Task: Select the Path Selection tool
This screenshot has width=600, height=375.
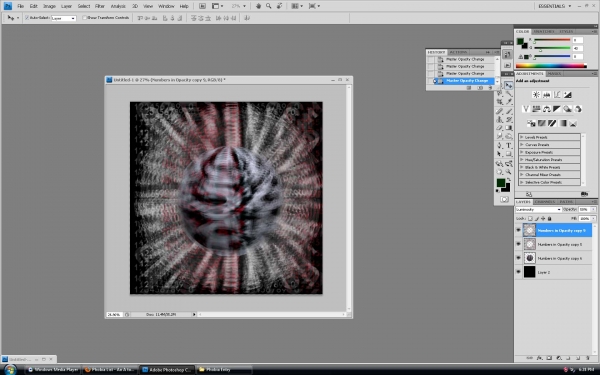Action: pyautogui.click(x=499, y=154)
